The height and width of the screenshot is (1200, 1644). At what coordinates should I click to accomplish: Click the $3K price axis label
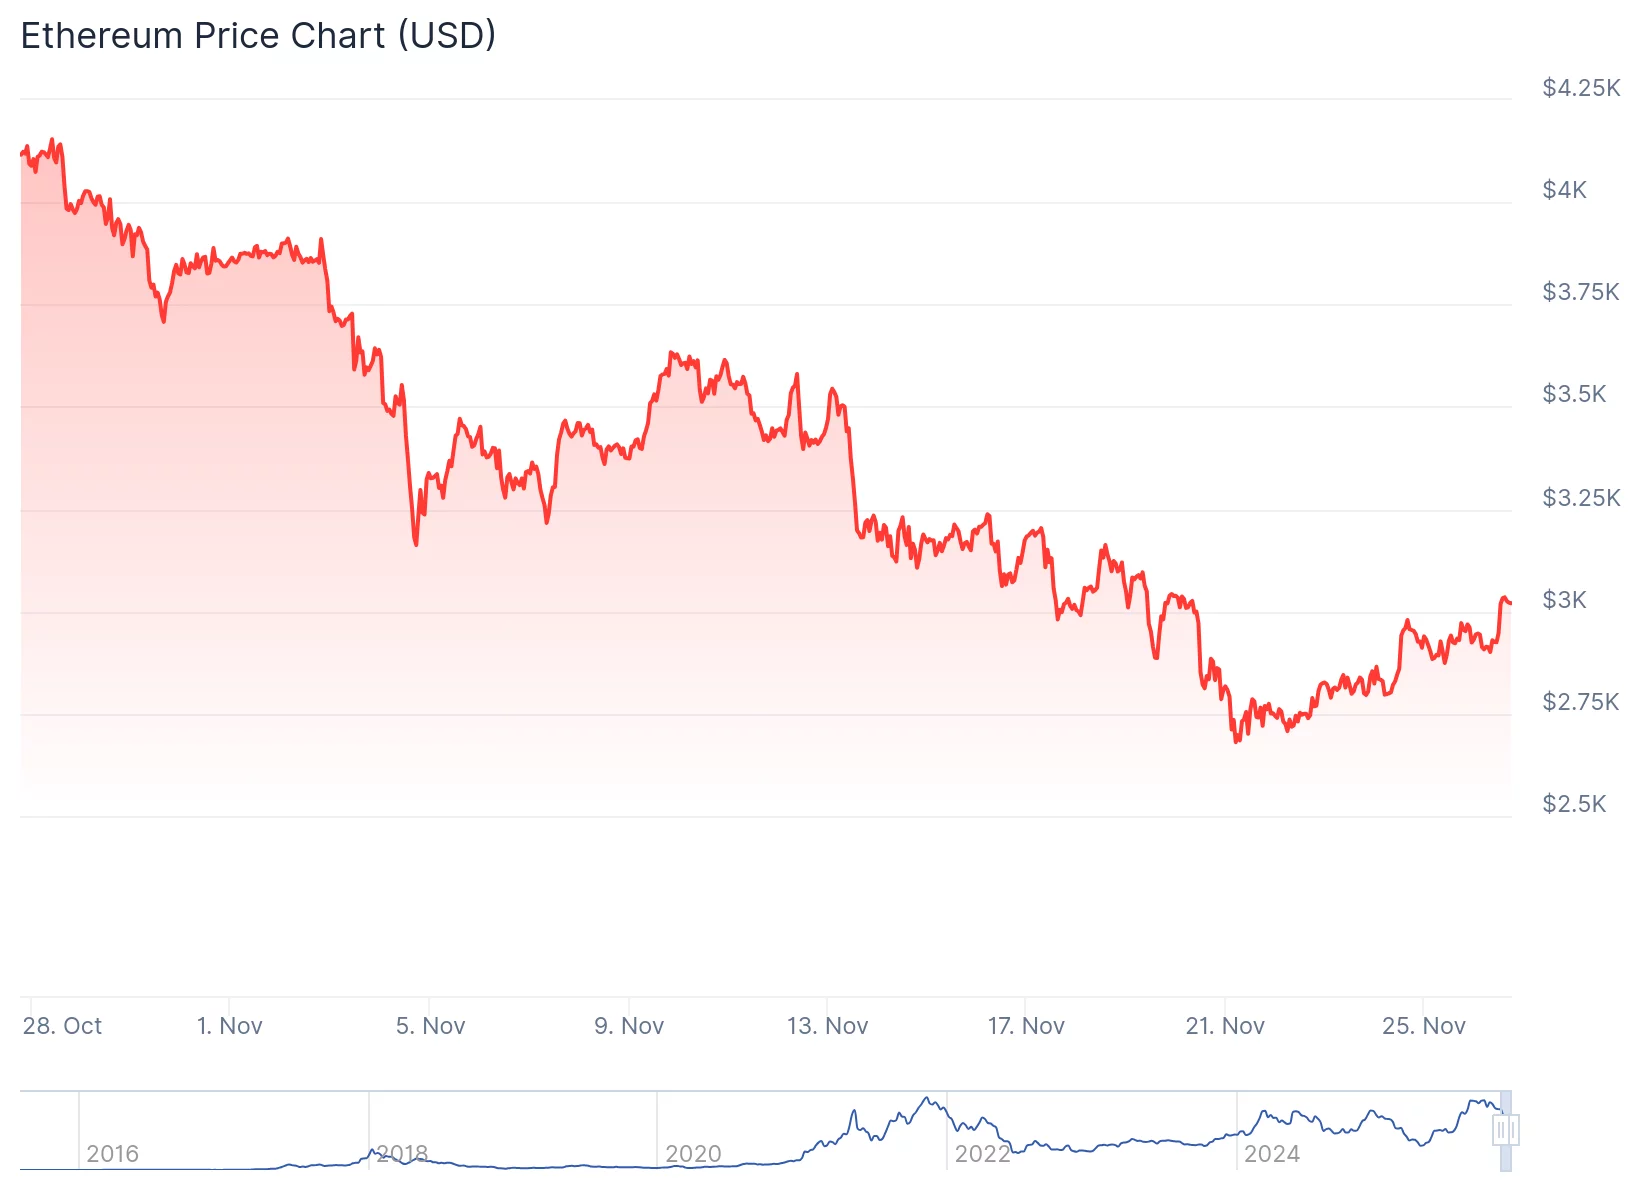[1564, 600]
